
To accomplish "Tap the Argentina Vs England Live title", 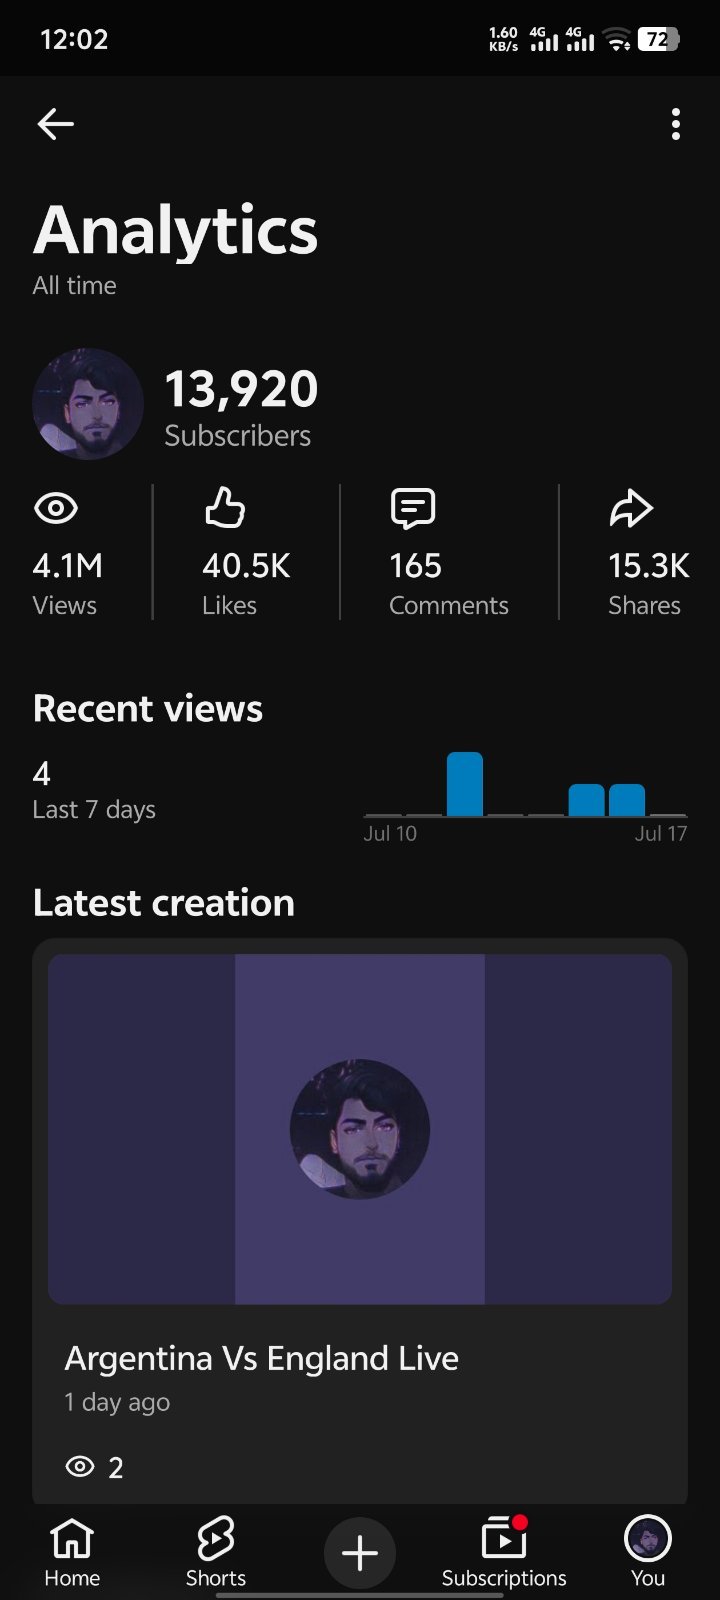I will 262,1358.
